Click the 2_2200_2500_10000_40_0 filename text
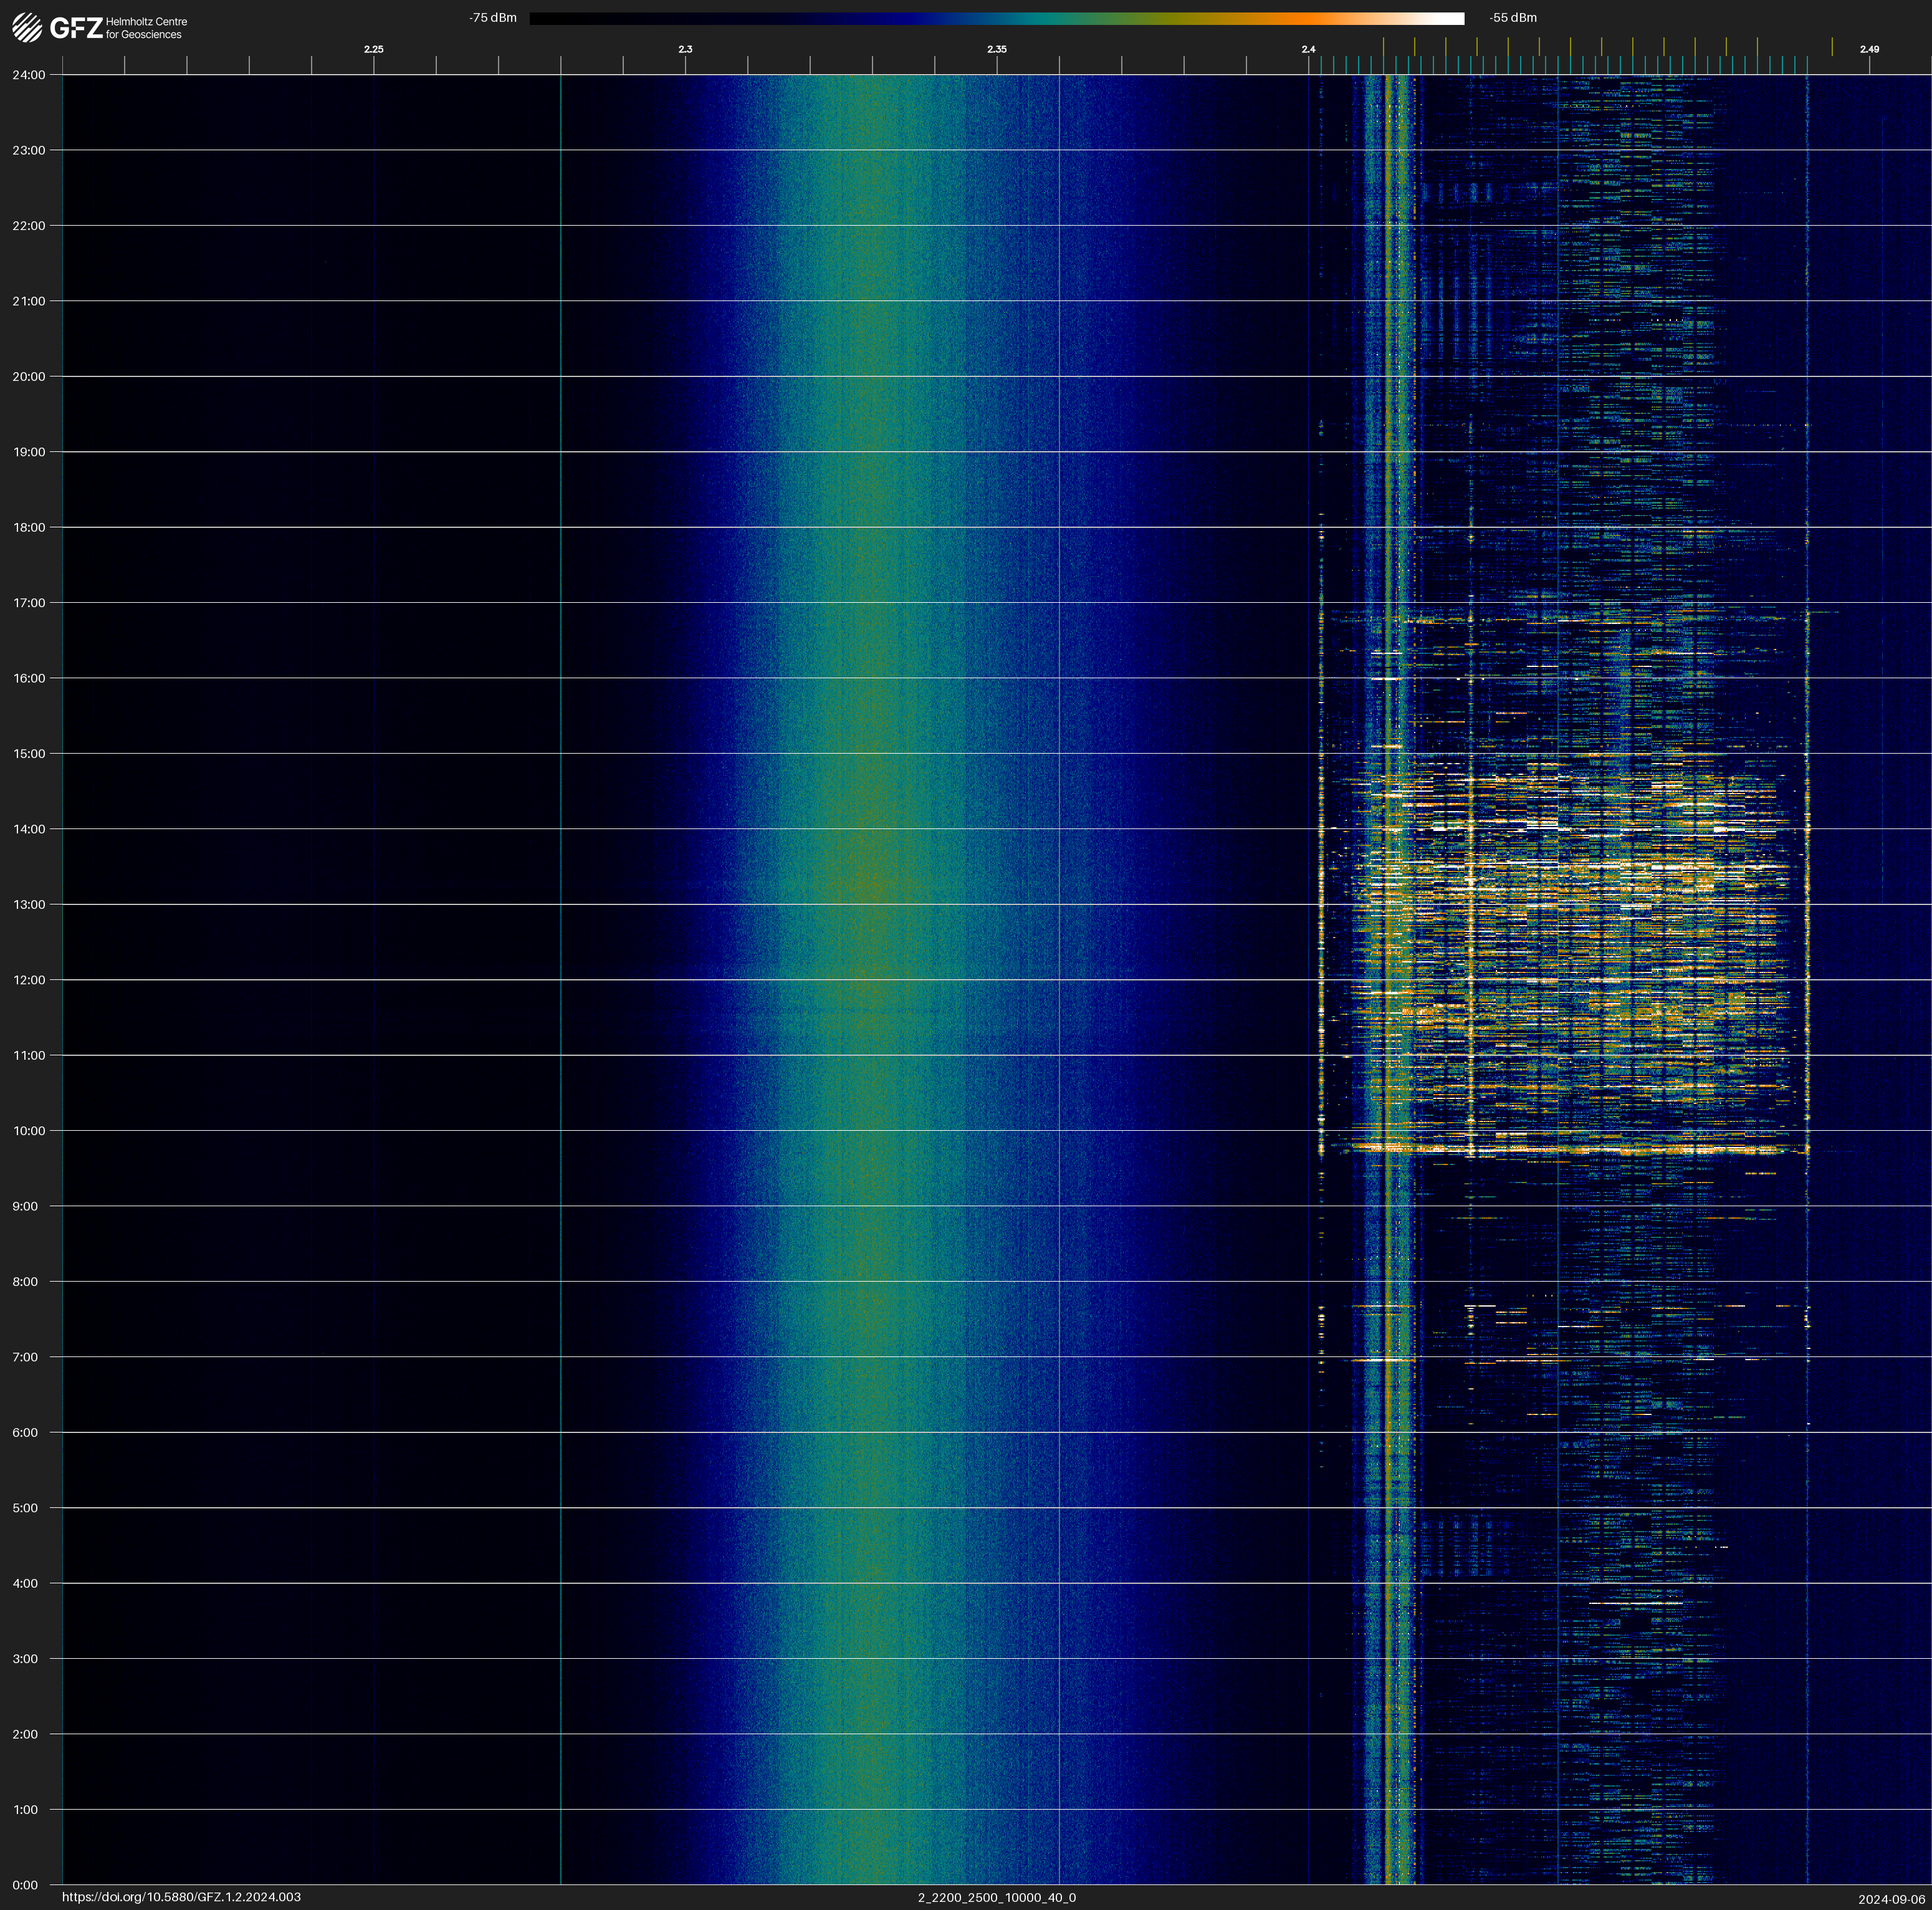The height and width of the screenshot is (1910, 1932). pyautogui.click(x=997, y=1897)
